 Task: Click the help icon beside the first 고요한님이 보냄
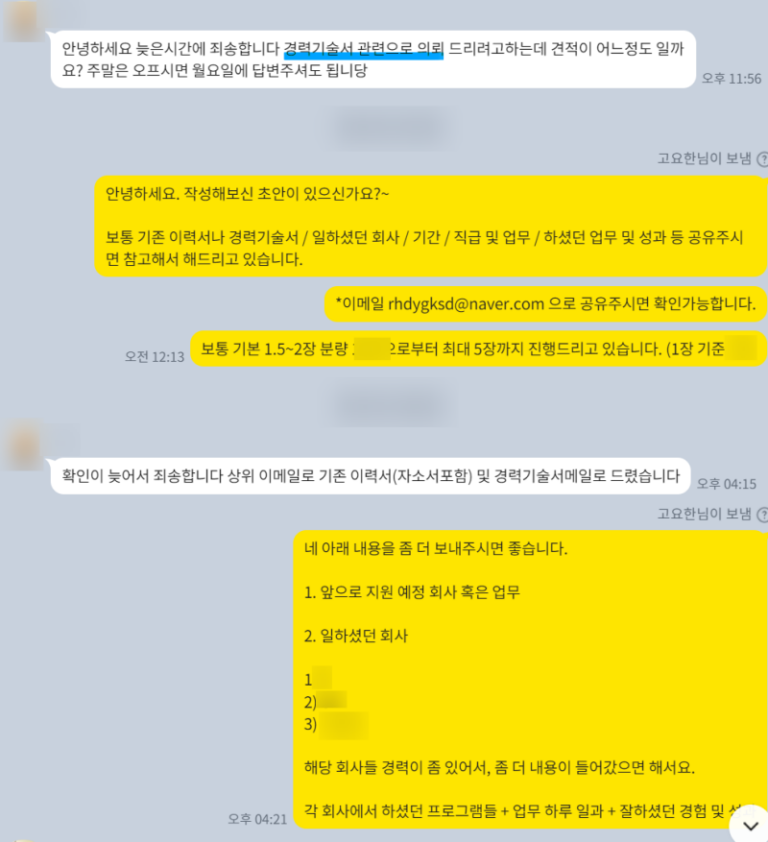[762, 159]
